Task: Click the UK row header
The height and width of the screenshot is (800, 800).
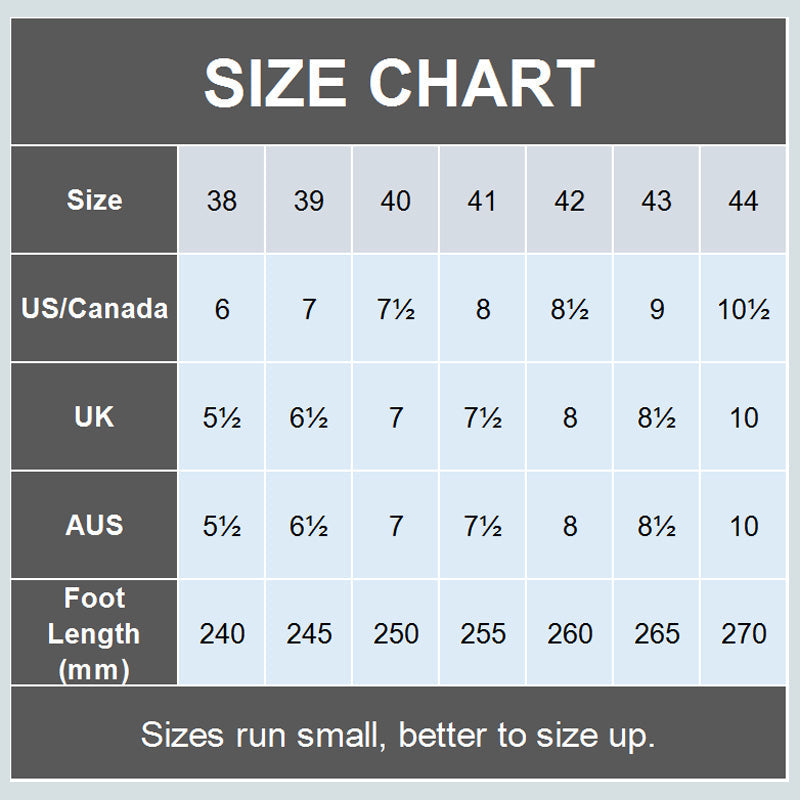Action: point(94,416)
